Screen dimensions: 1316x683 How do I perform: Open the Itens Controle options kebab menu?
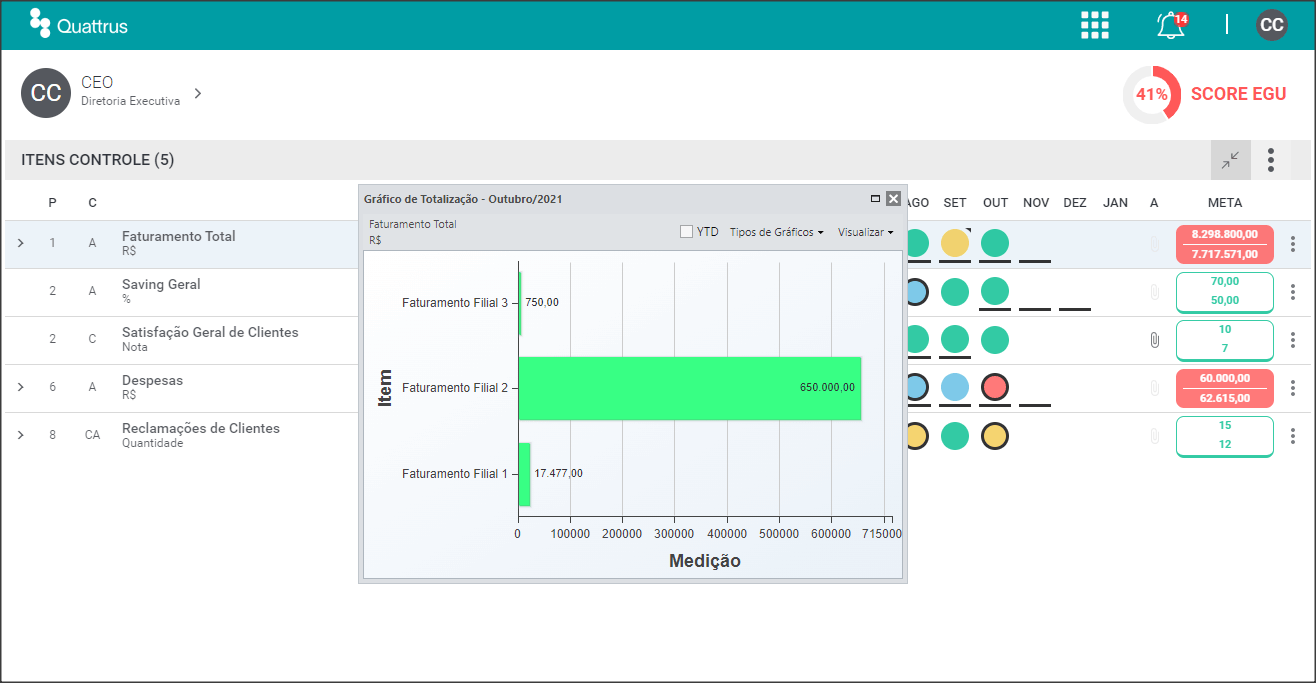(x=1271, y=160)
